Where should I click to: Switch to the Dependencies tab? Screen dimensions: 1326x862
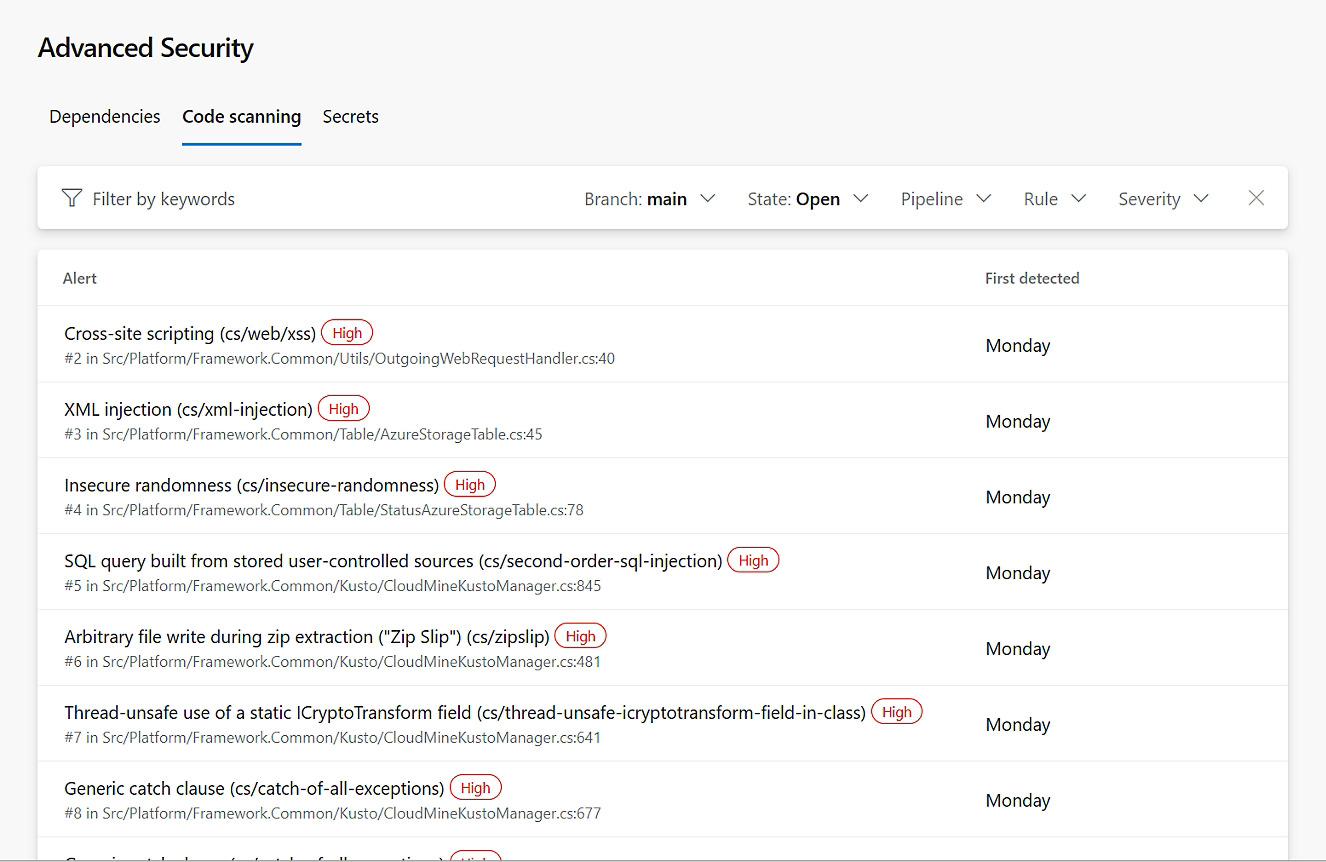click(x=104, y=117)
